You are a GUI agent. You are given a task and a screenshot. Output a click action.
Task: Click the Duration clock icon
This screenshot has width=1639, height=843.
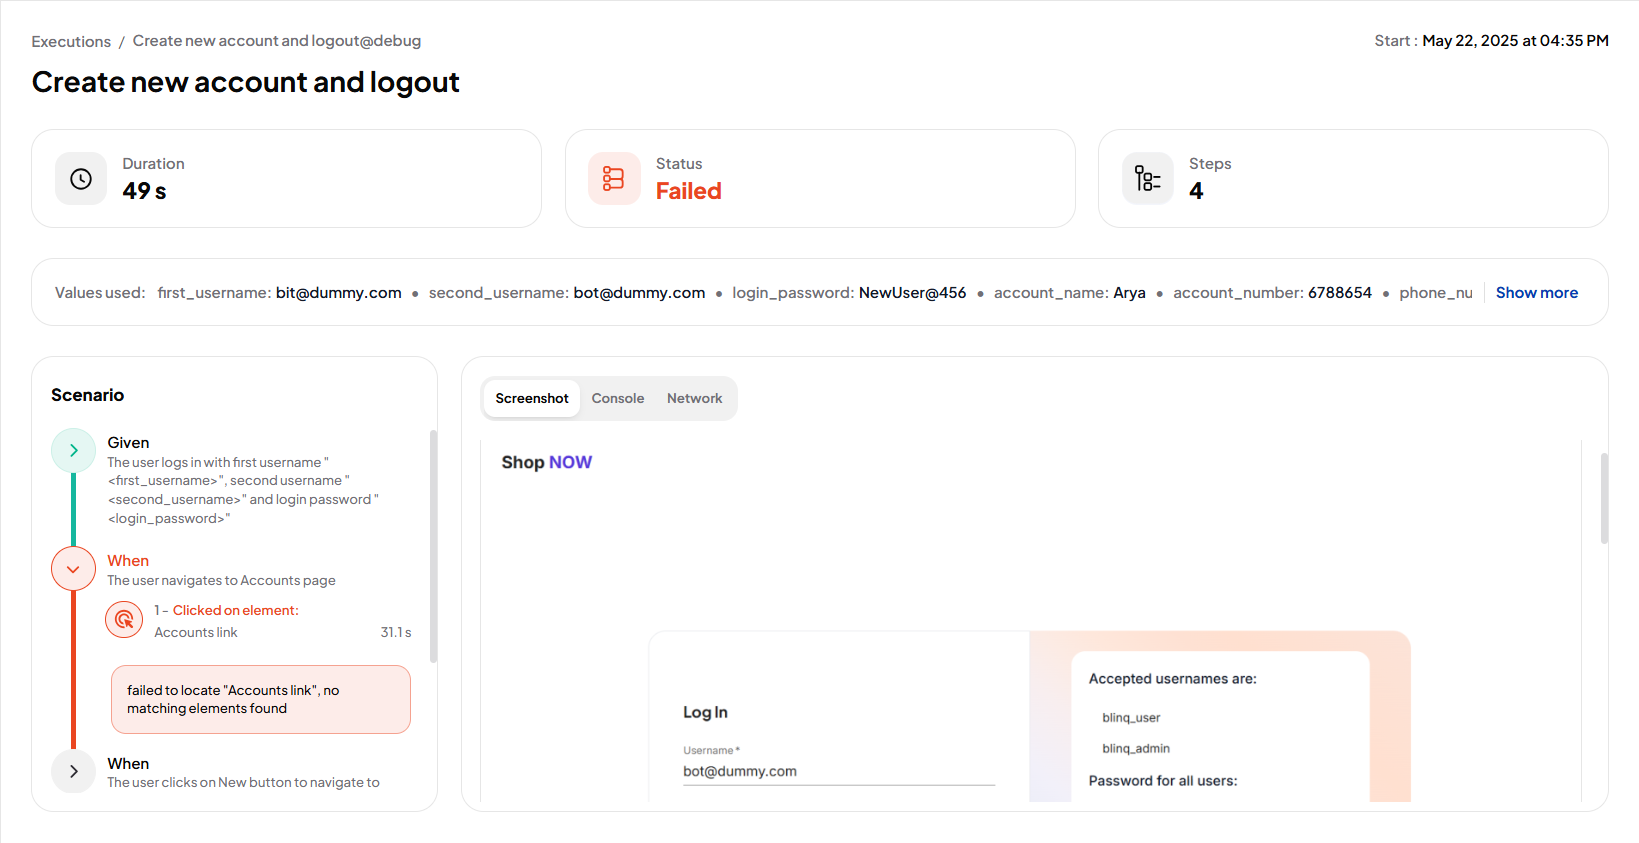[x=81, y=179]
